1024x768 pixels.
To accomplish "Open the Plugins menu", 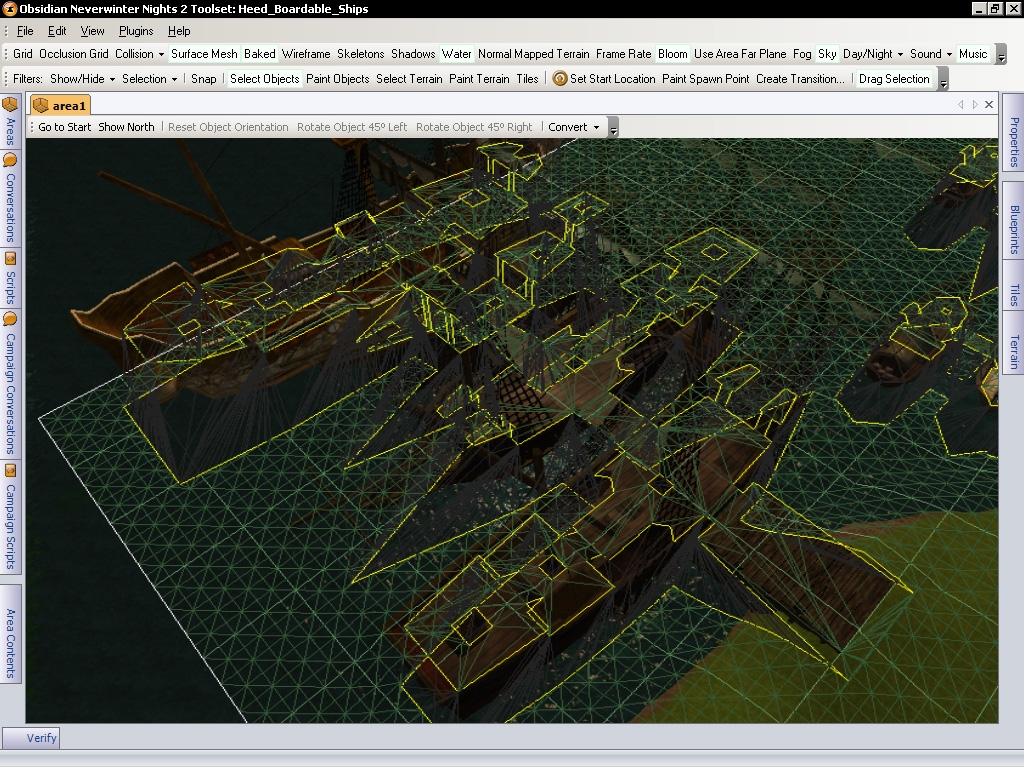I will click(136, 31).
